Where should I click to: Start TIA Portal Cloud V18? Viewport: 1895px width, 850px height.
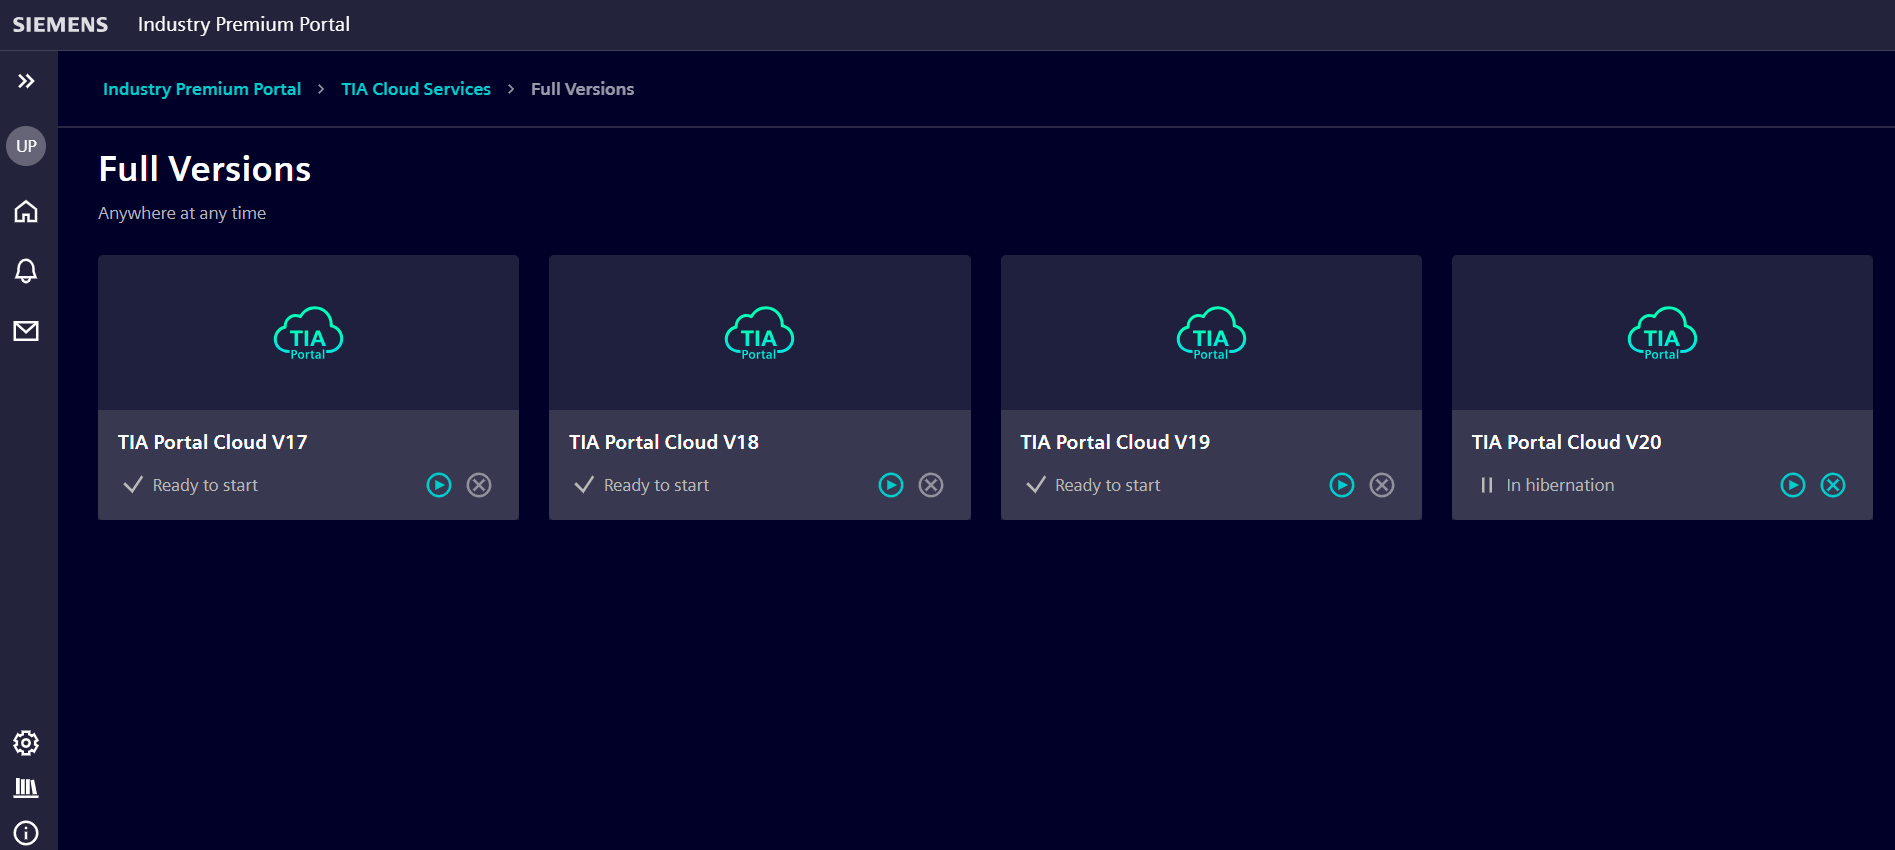pos(891,485)
